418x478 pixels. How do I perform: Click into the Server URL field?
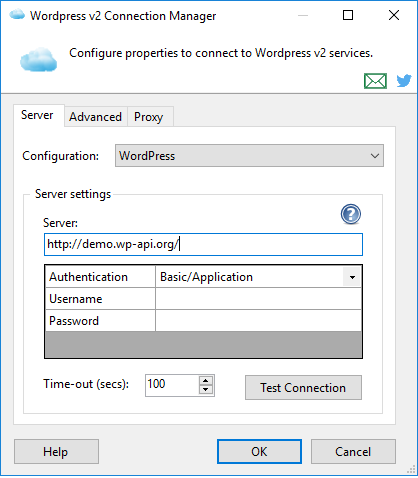[203, 244]
